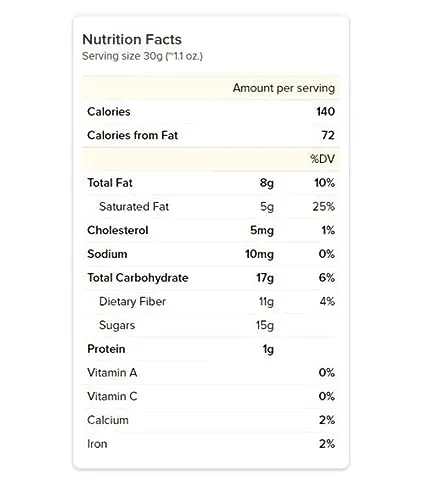Click the Total Fat 8g amount
This screenshot has height=500, width=436.
[267, 183]
